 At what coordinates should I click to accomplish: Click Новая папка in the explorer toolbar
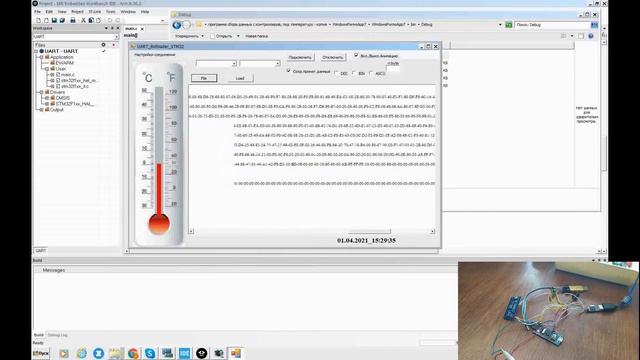tap(256, 36)
